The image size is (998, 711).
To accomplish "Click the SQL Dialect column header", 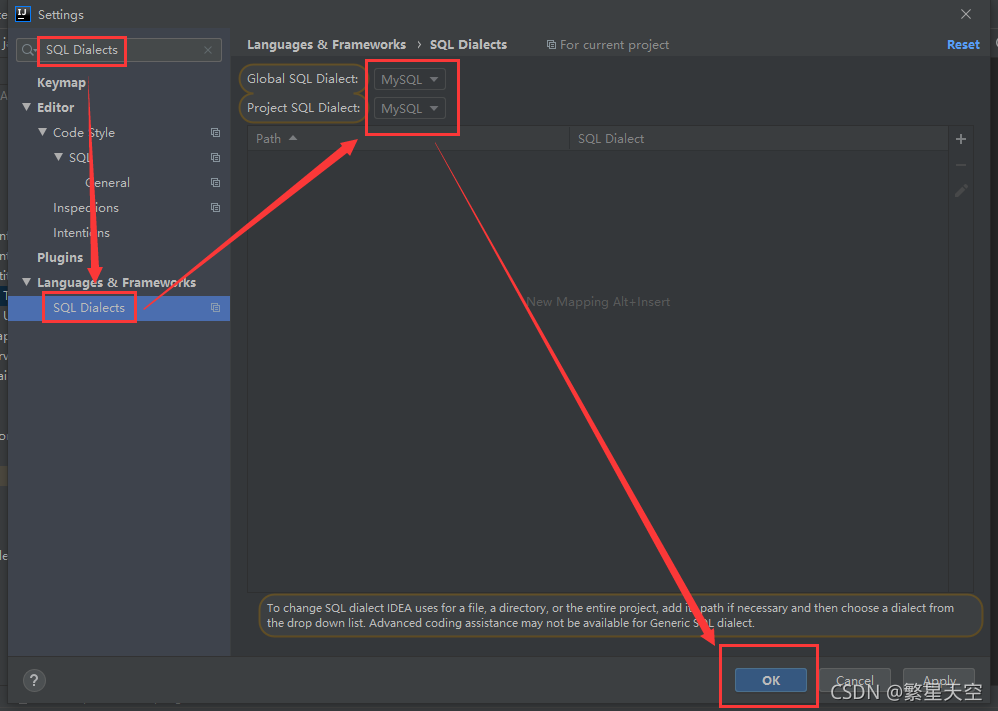I will (759, 138).
